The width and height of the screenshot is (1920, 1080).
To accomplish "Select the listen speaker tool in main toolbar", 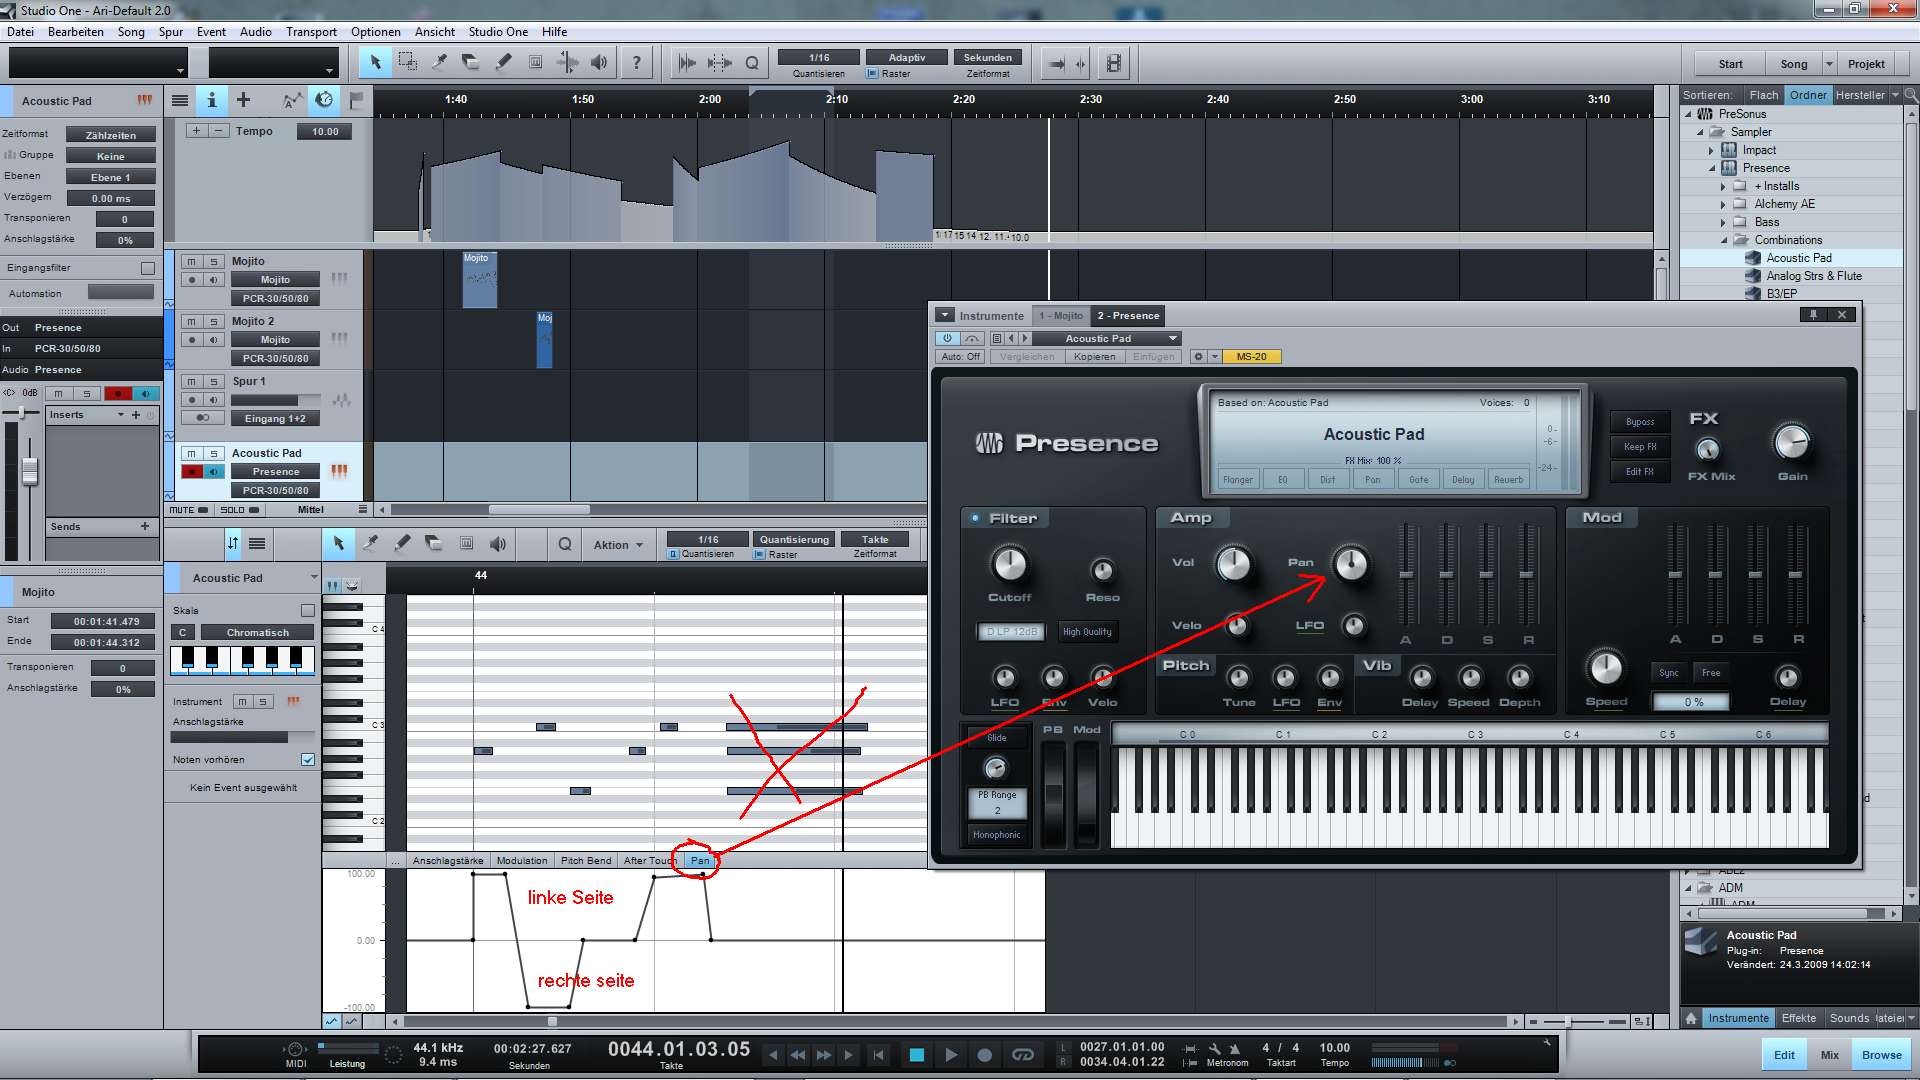I will click(x=599, y=62).
